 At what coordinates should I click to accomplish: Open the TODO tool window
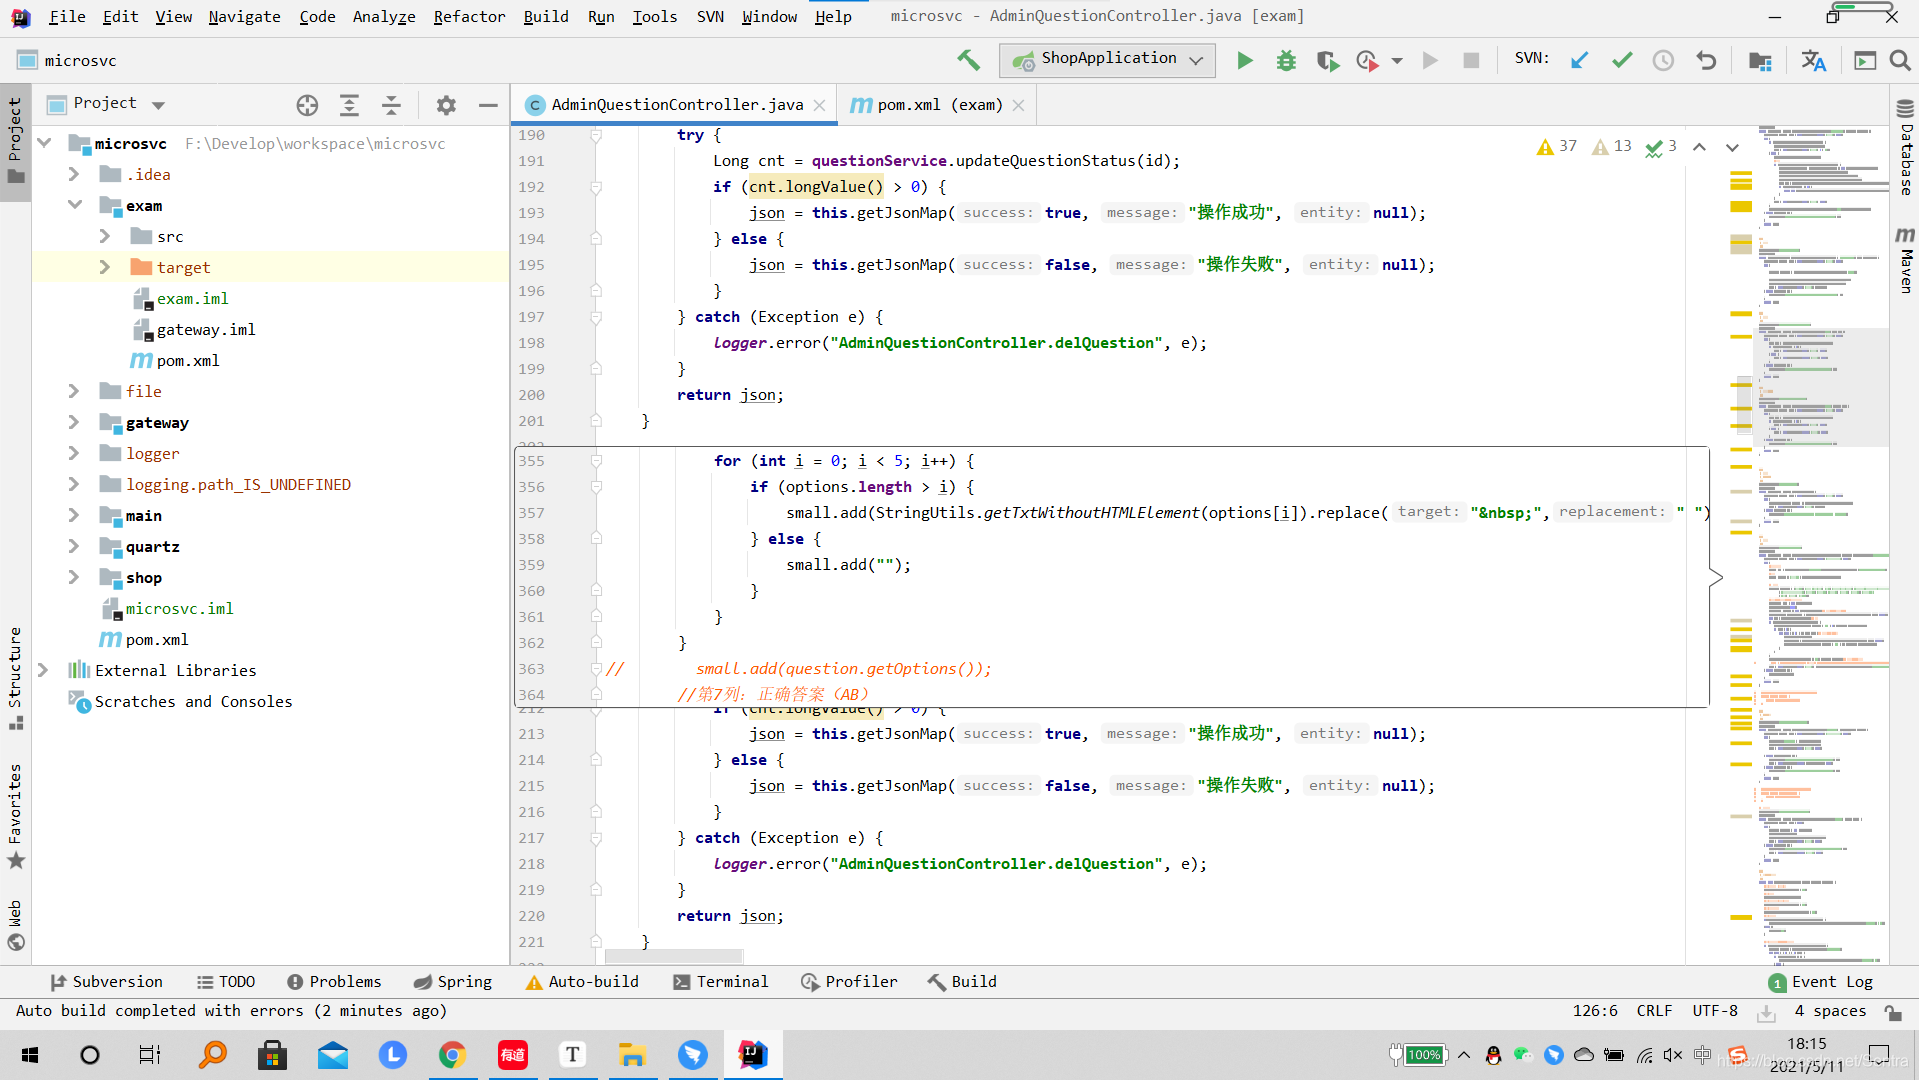(226, 982)
